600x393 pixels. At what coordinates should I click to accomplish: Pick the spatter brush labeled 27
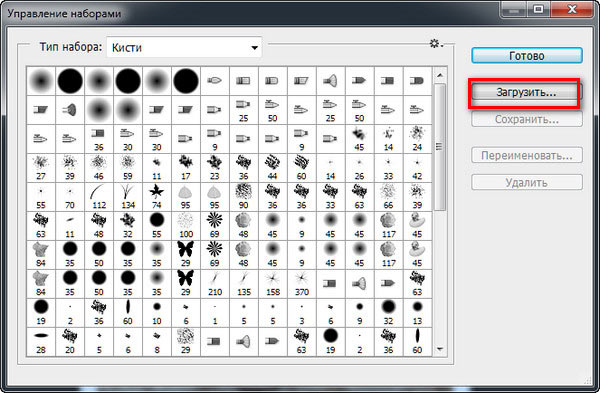click(x=41, y=168)
